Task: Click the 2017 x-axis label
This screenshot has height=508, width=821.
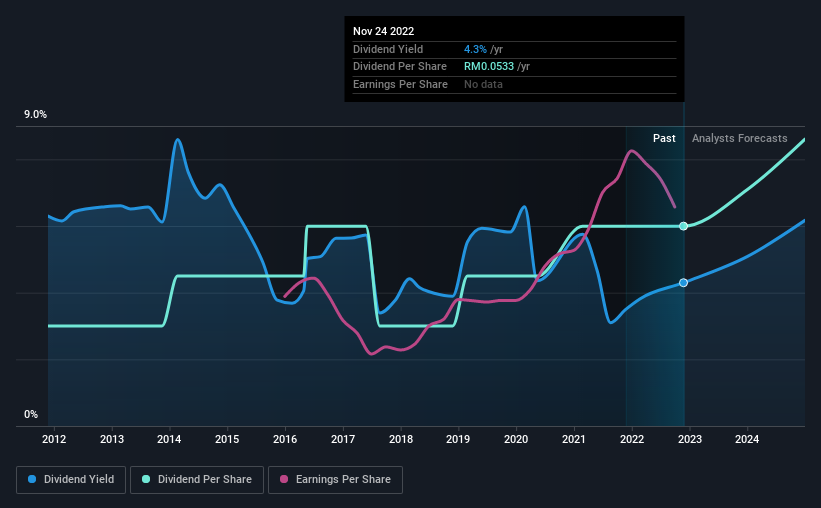Action: [343, 439]
